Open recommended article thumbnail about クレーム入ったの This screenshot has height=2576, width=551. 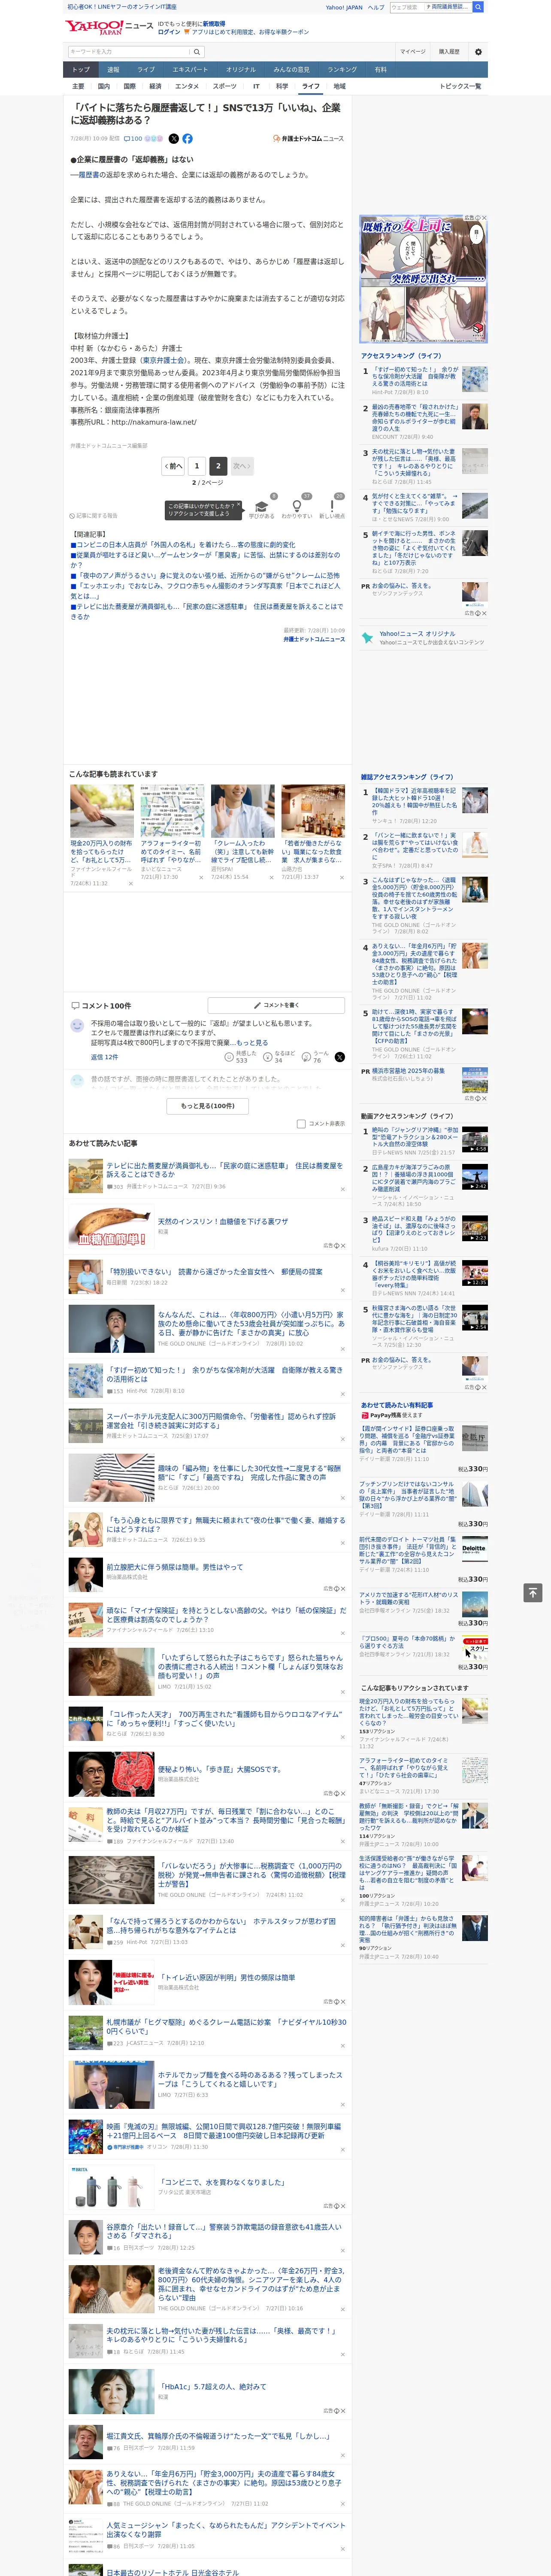[x=242, y=810]
